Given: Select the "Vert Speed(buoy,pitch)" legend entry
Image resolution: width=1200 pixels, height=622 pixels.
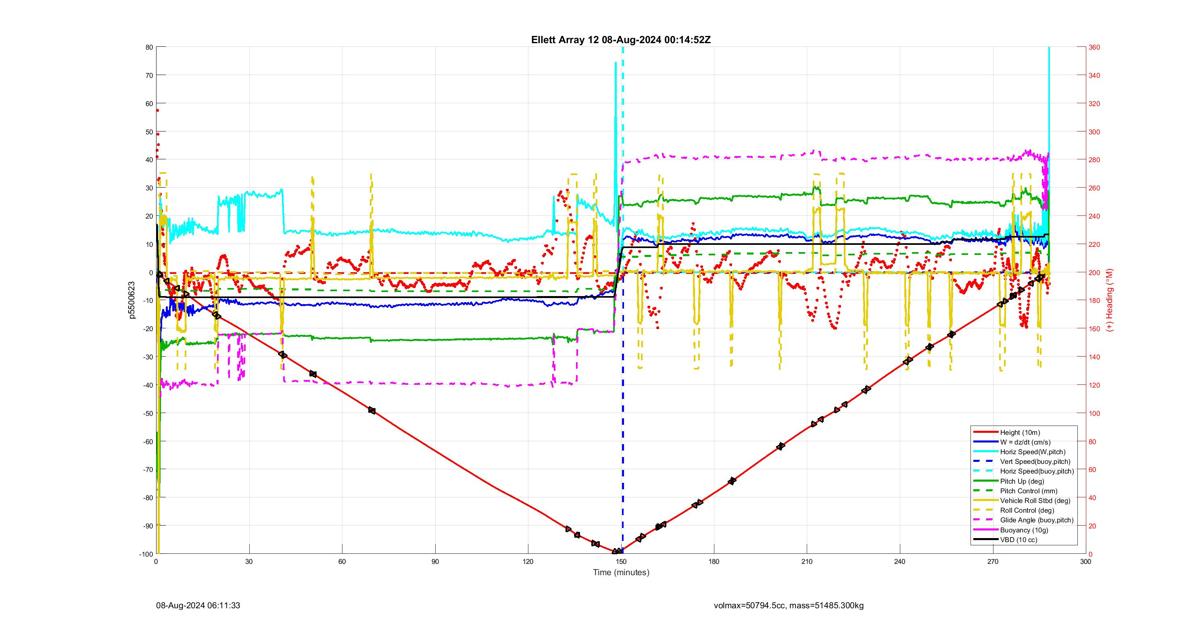Looking at the screenshot, I should (1021, 461).
